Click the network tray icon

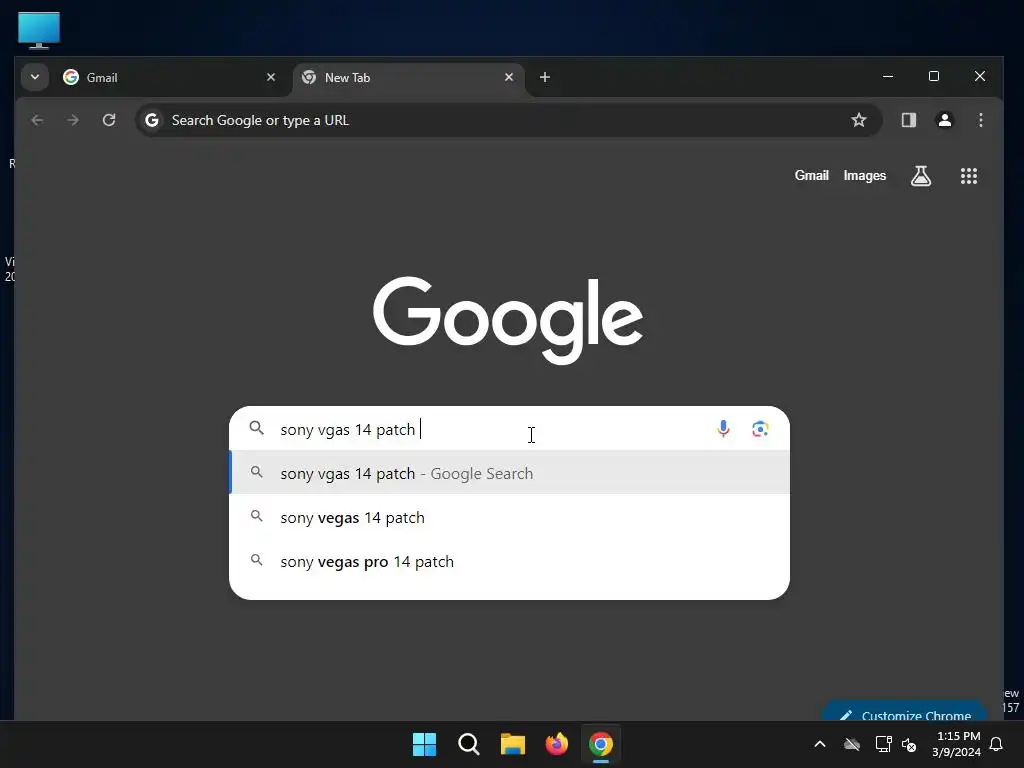(x=883, y=744)
